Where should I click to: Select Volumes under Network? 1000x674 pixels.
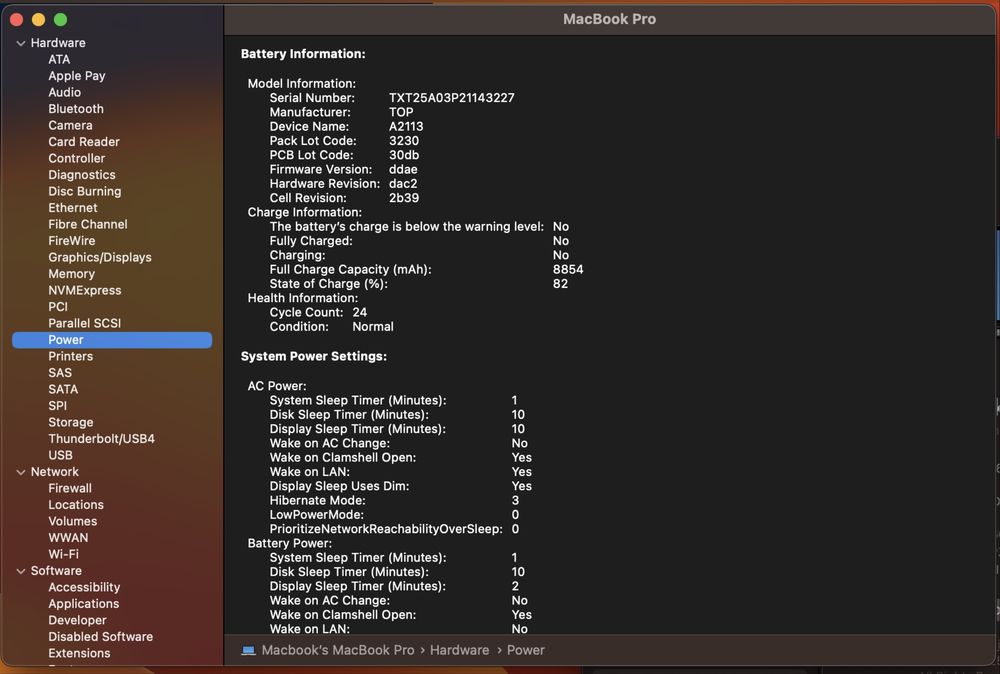click(x=73, y=522)
